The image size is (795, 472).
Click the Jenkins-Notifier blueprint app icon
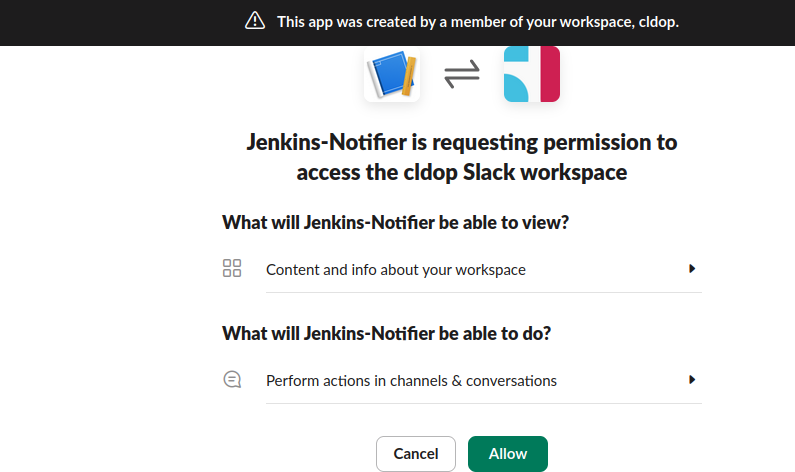392,74
